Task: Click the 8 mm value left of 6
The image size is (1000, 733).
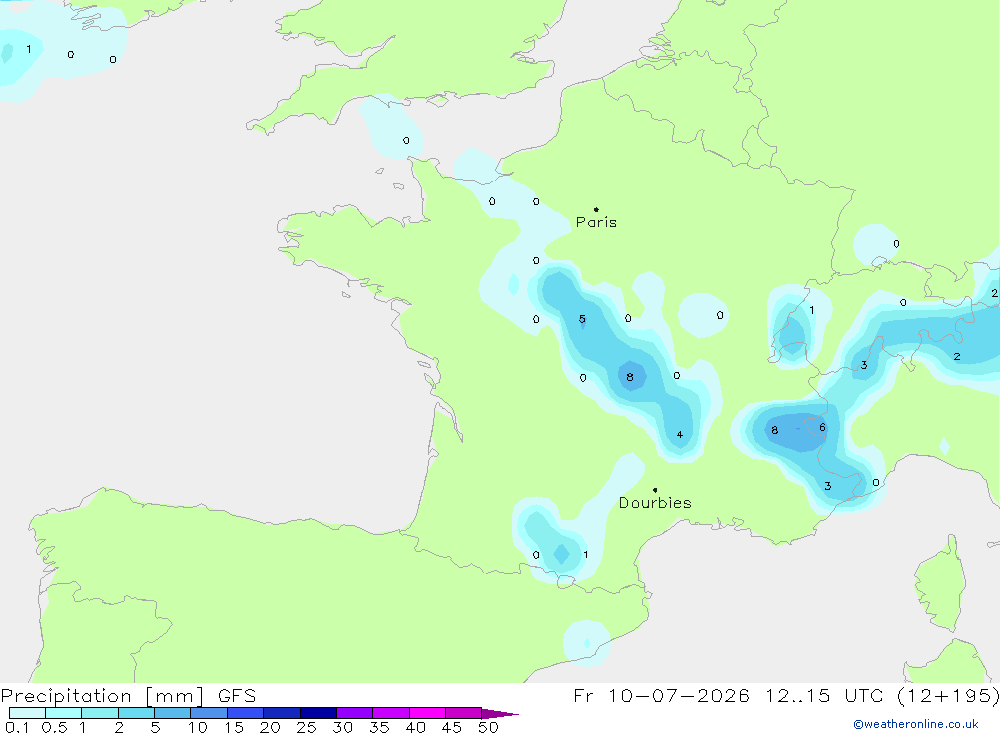Action: click(x=774, y=430)
